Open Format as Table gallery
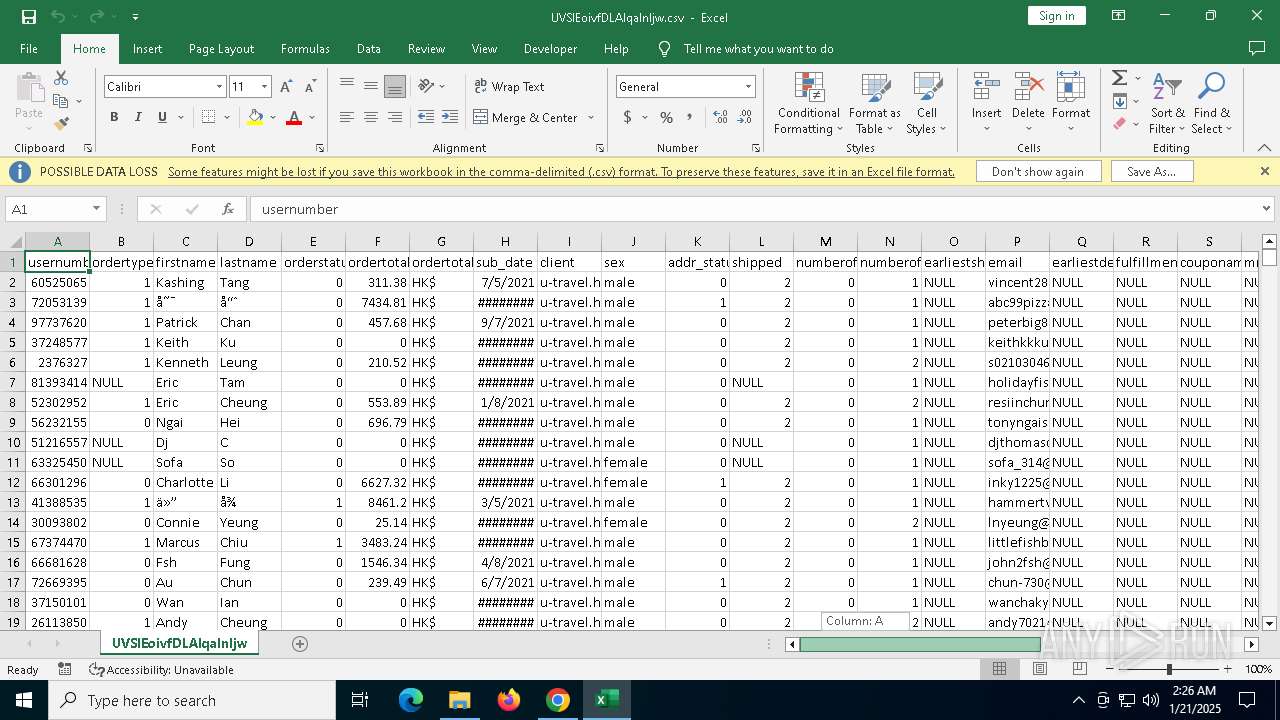This screenshot has height=720, width=1280. pos(875,104)
